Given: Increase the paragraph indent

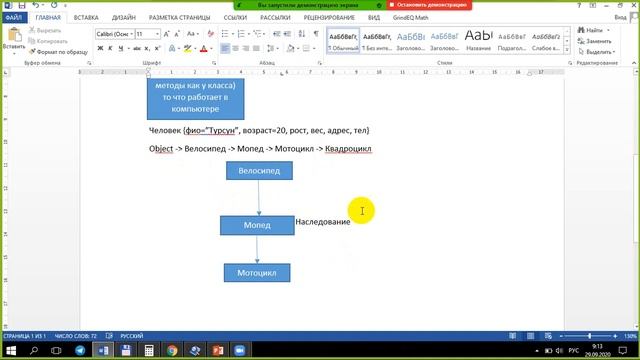Looking at the screenshot, I should [287, 34].
